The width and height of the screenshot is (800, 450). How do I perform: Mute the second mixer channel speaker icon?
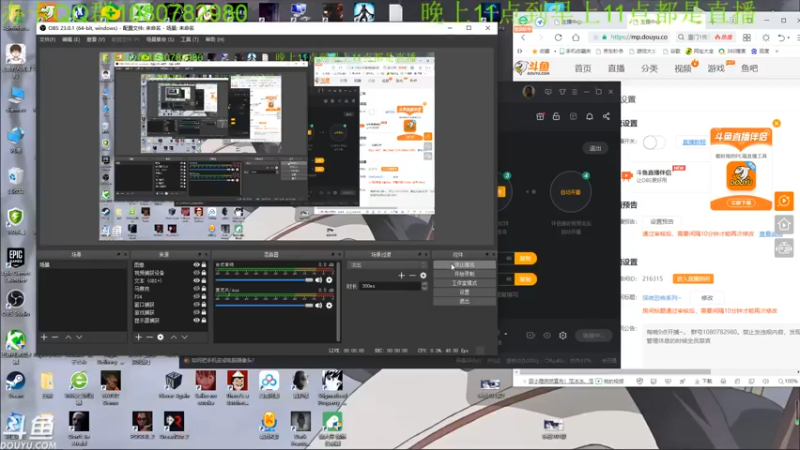pyautogui.click(x=319, y=305)
